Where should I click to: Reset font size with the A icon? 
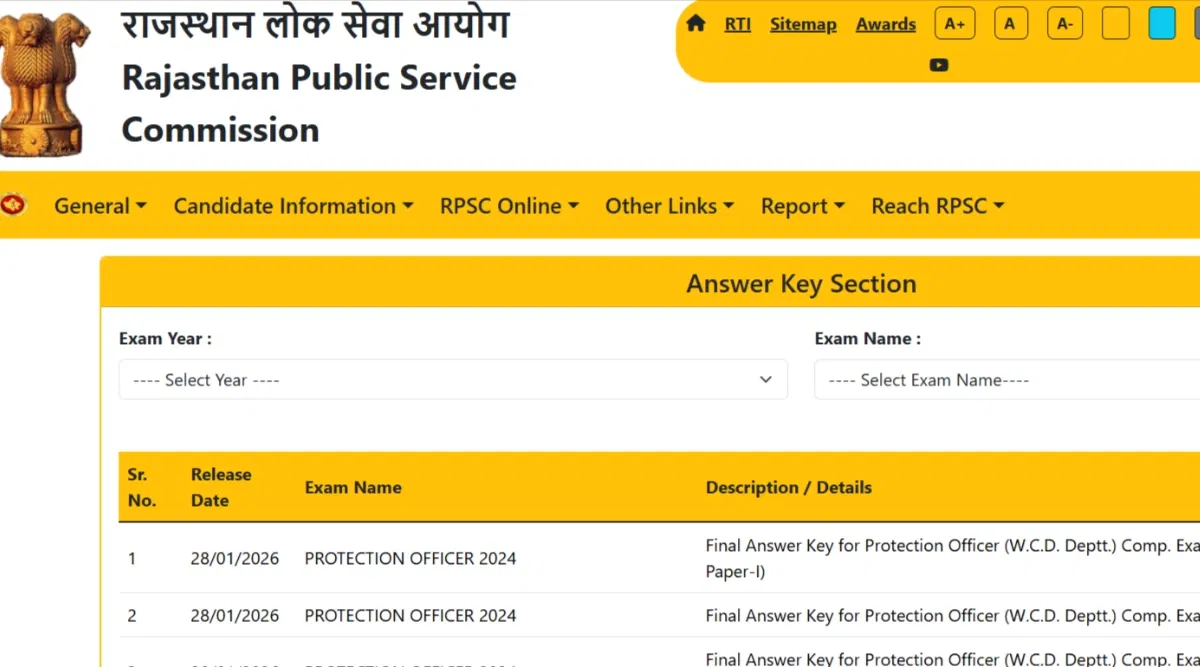(1010, 22)
